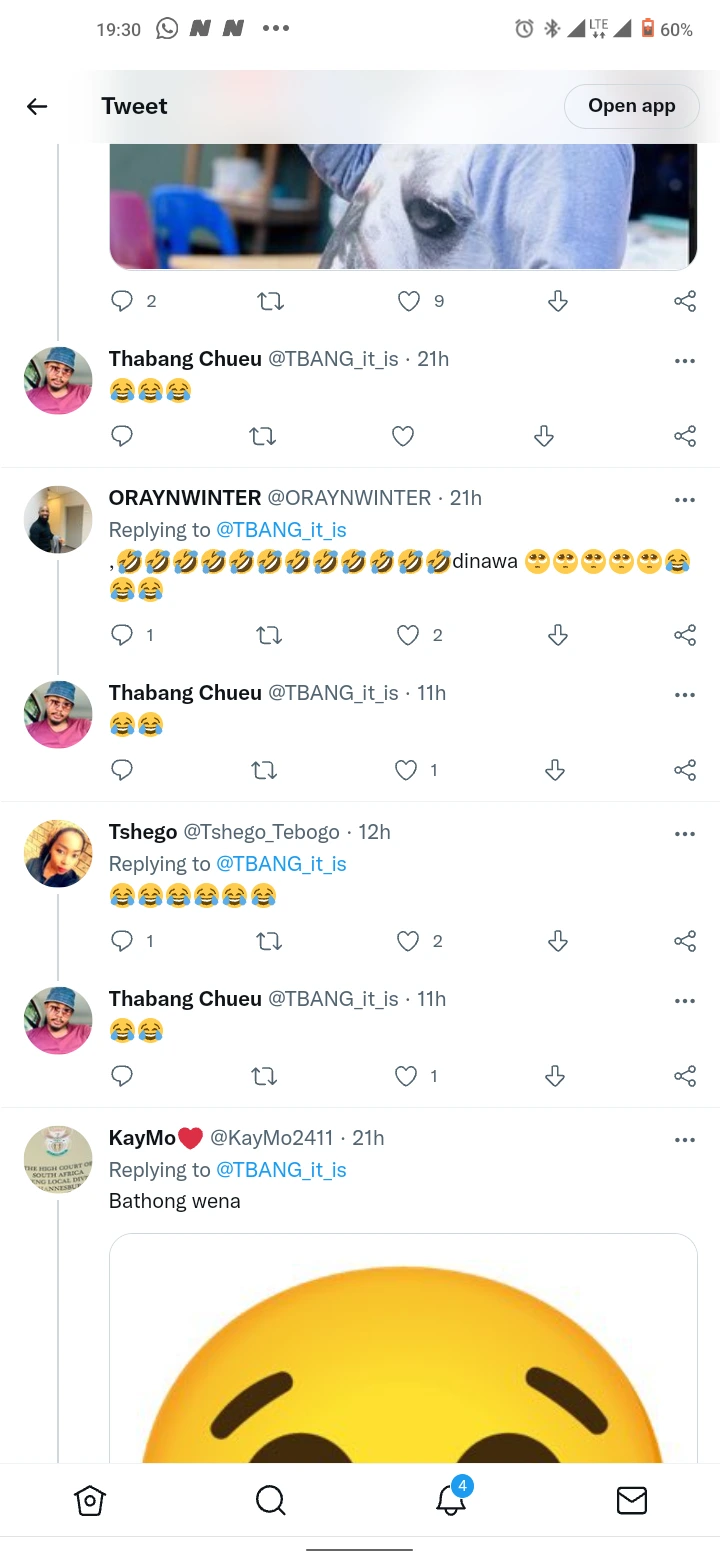View ORAYNWINTER's profile picture
Screen dimensions: 720x1560
pos(58,520)
